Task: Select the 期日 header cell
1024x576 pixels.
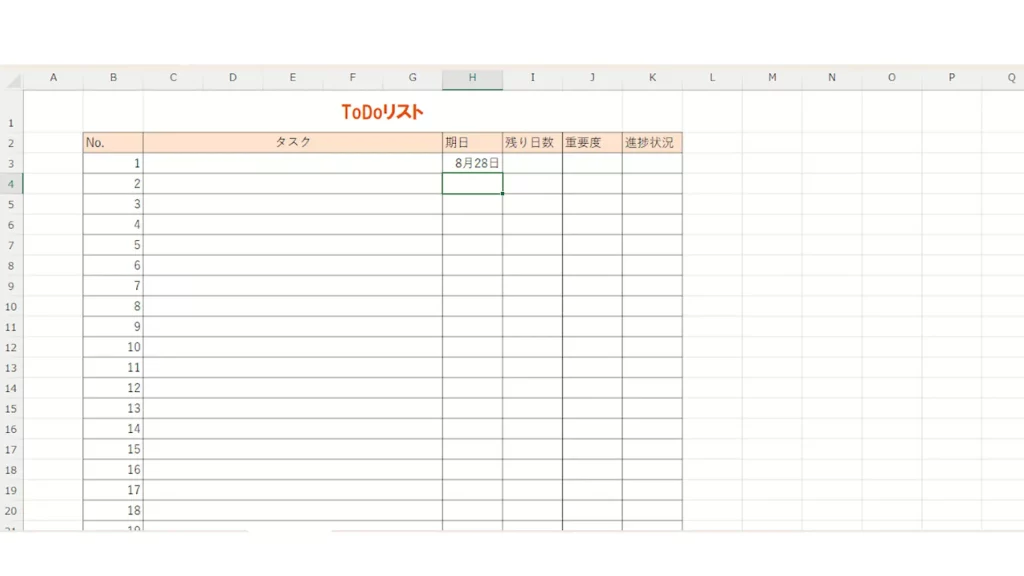Action: (x=472, y=143)
